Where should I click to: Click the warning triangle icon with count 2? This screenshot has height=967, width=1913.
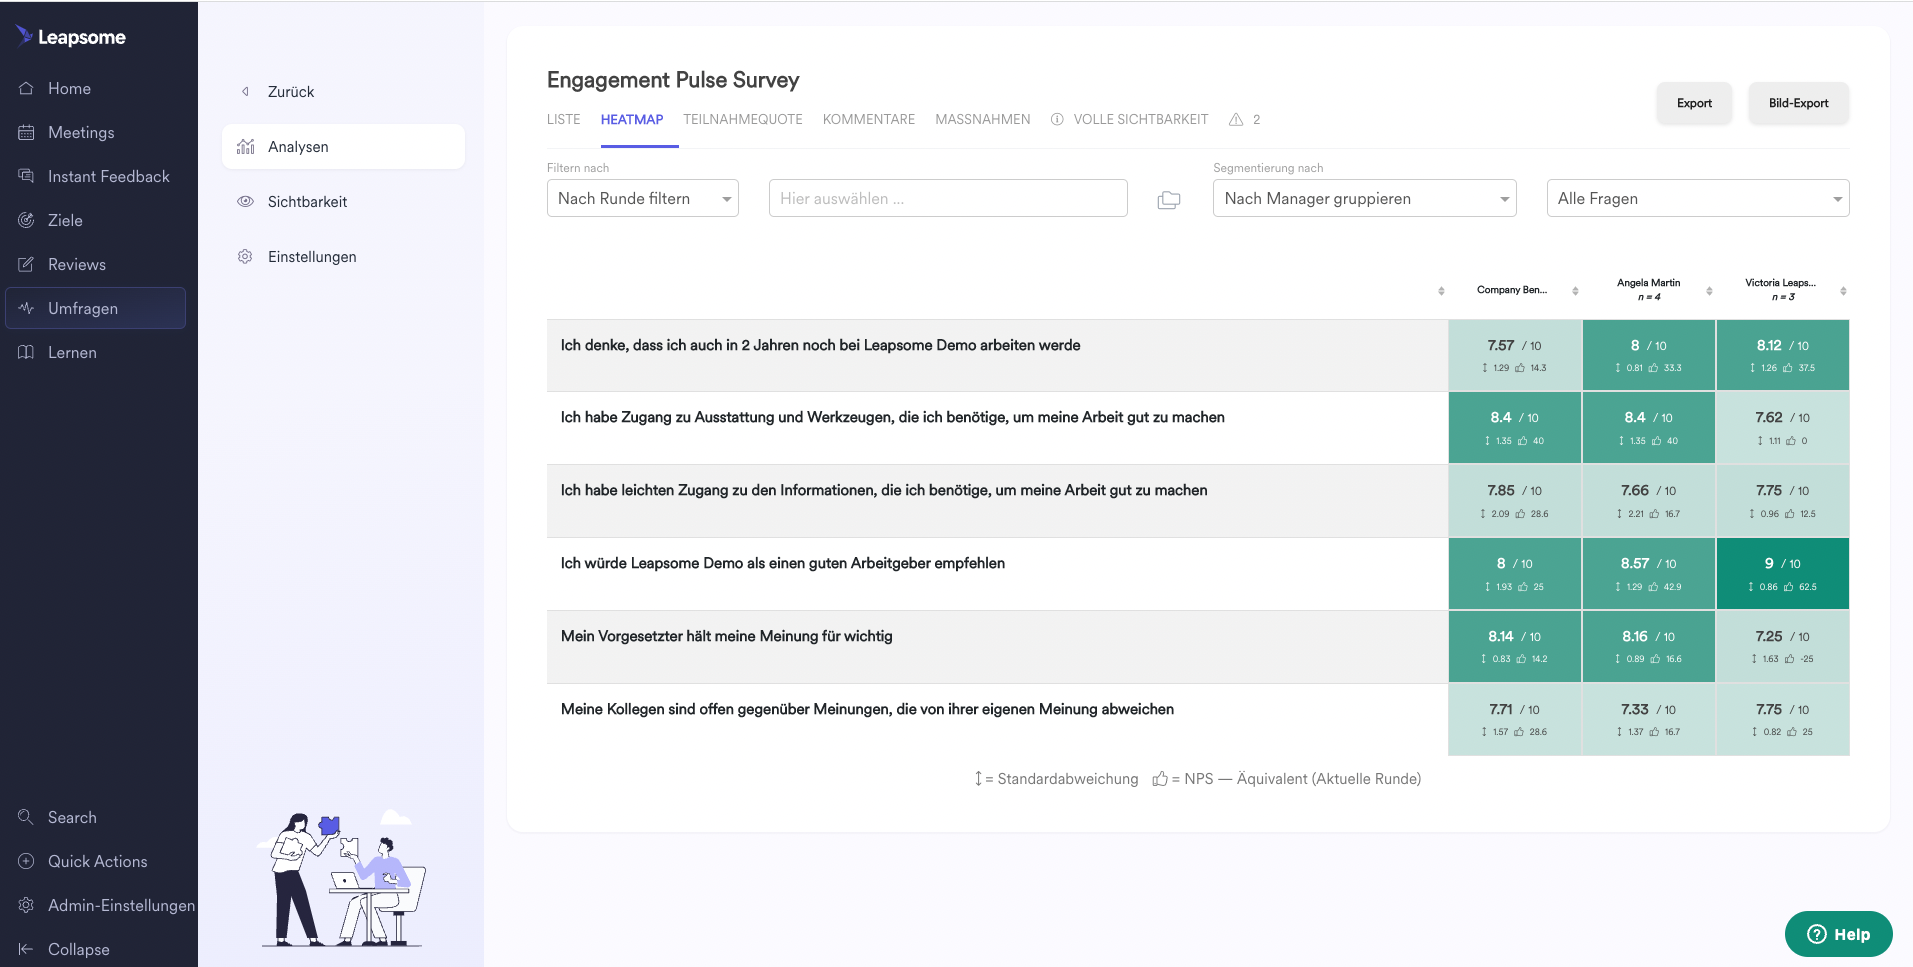pos(1236,120)
